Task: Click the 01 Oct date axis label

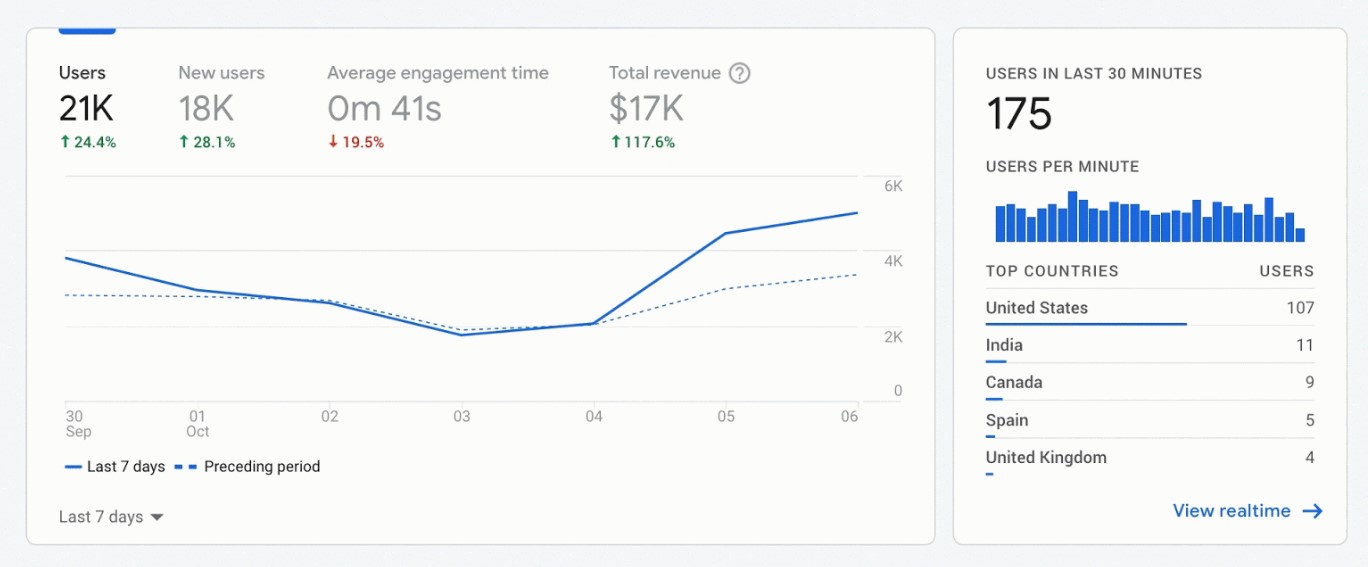Action: tap(198, 424)
